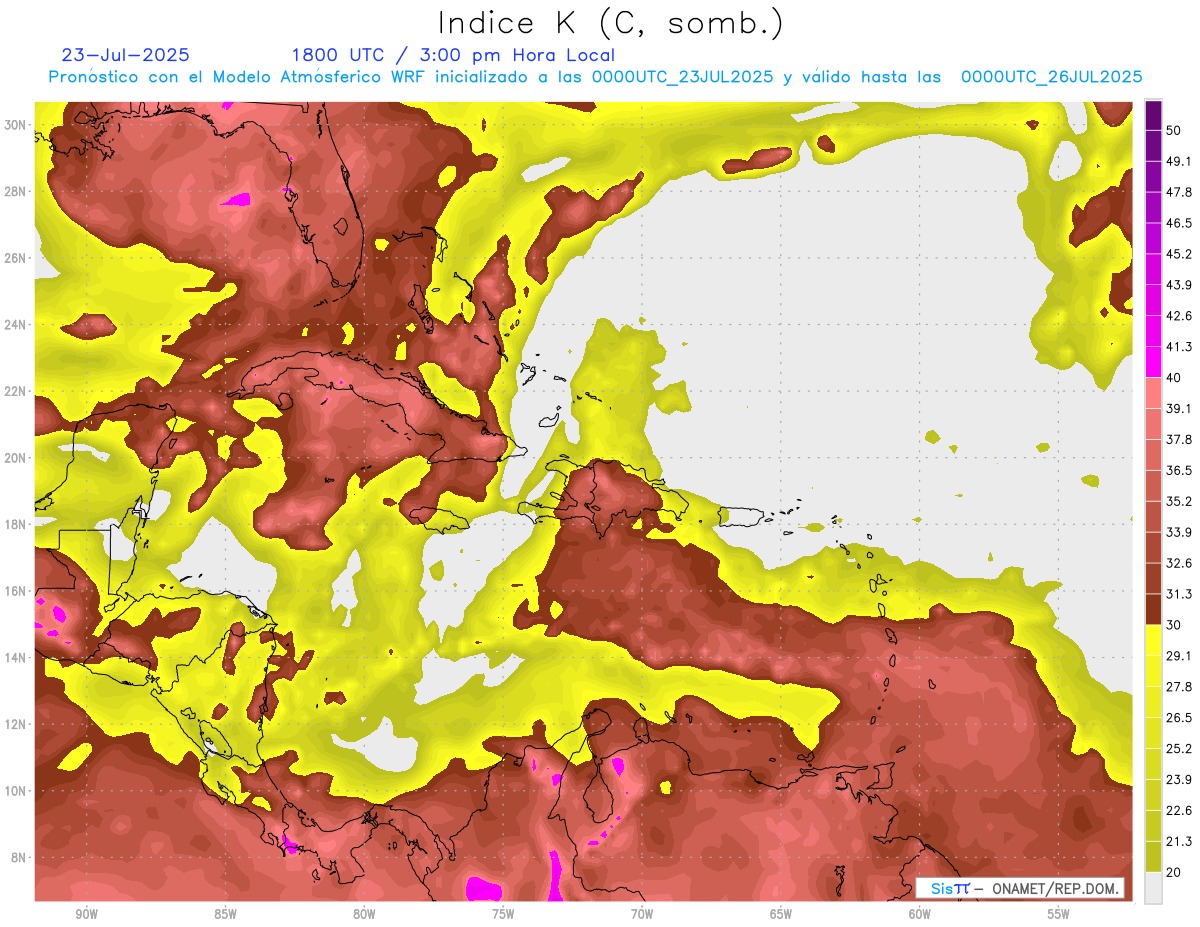Viewport: 1200px width, 927px height.
Task: Click the '24N' latitude label
Action: click(x=15, y=325)
